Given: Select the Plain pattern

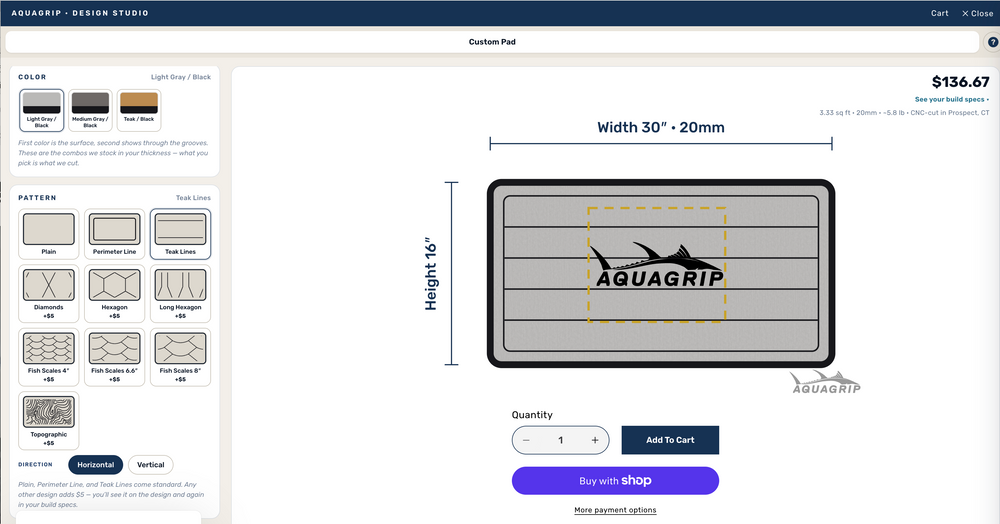Looking at the screenshot, I should click(x=48, y=234).
